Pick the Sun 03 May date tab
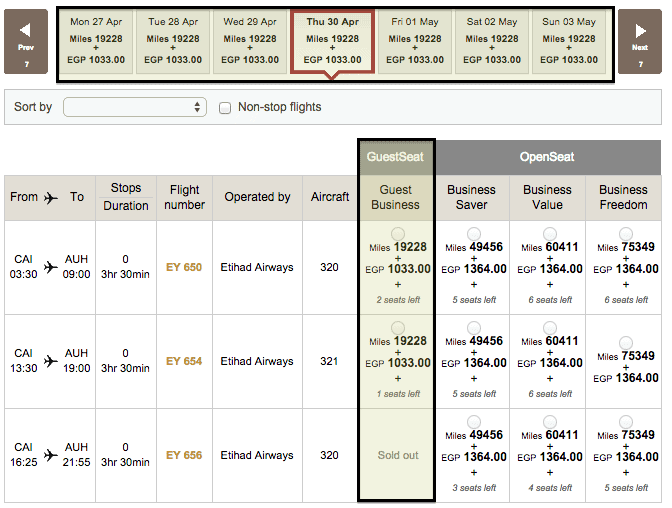 pyautogui.click(x=569, y=41)
